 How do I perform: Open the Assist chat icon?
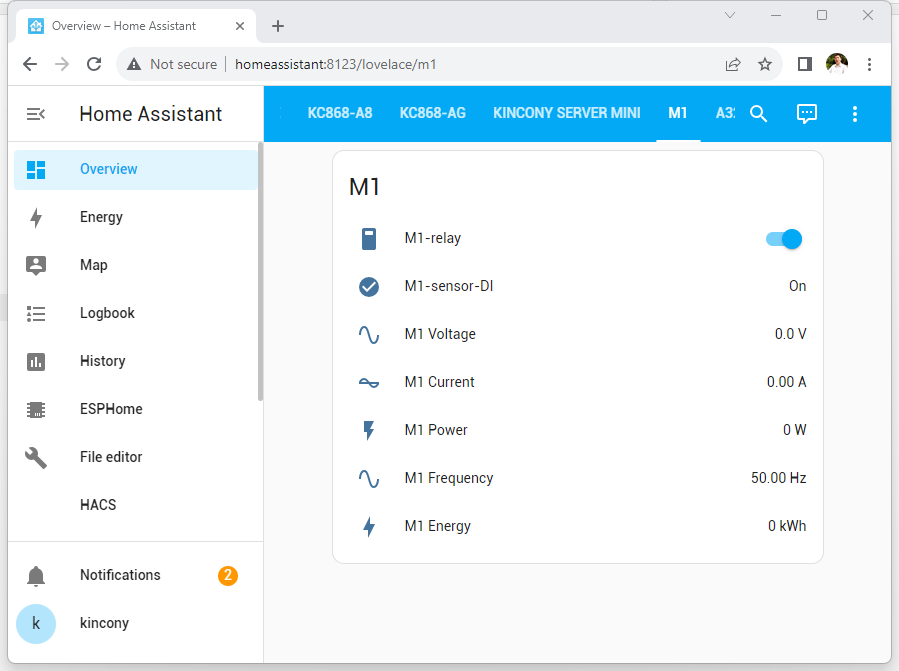pyautogui.click(x=807, y=114)
